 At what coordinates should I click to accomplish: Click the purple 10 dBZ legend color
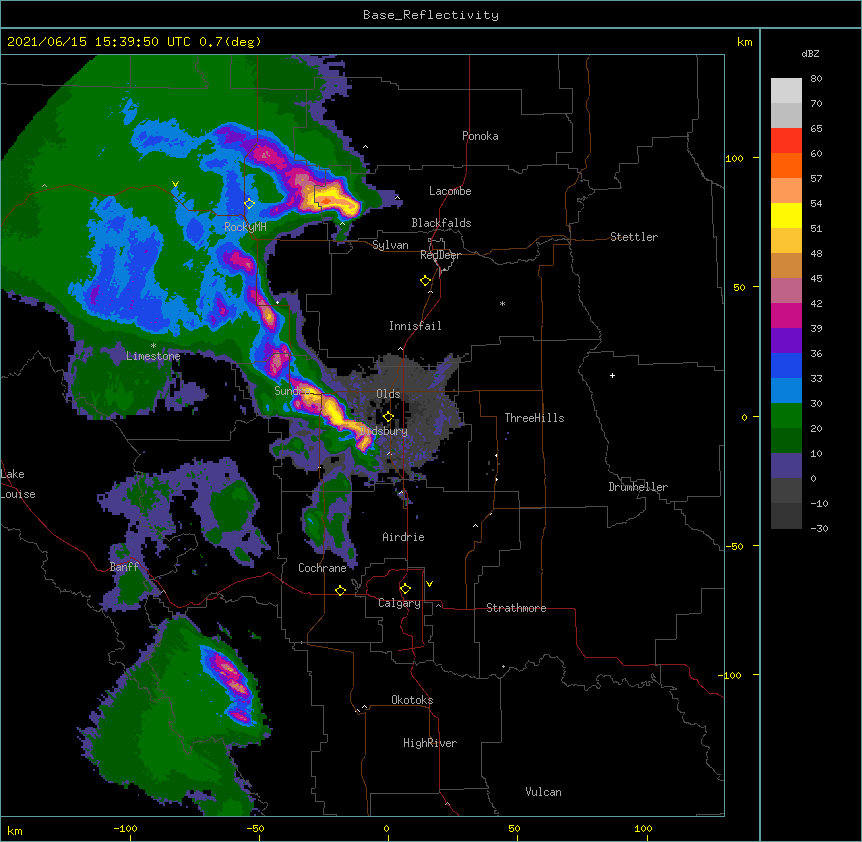pyautogui.click(x=786, y=466)
